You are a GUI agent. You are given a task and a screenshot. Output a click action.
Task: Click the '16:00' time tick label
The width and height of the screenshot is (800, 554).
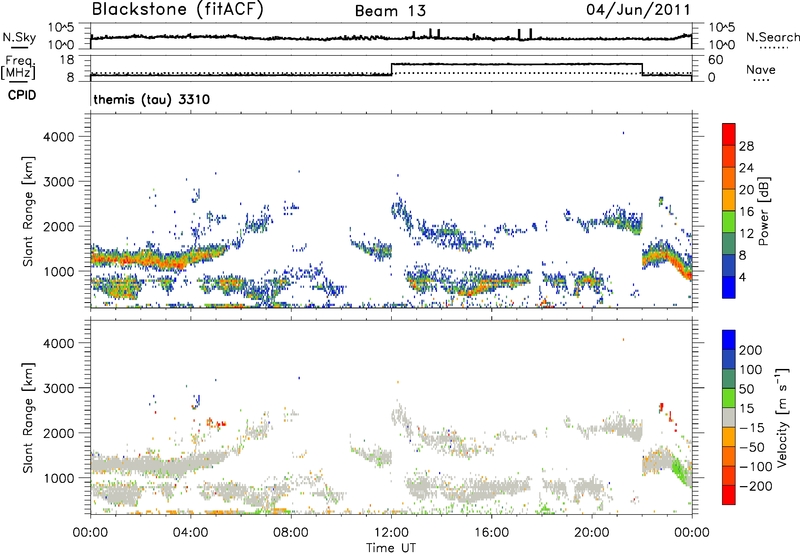pyautogui.click(x=491, y=533)
